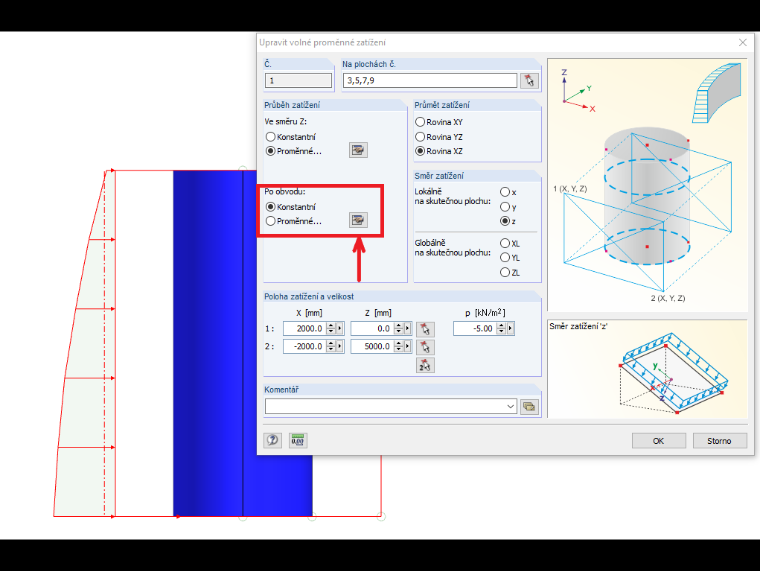This screenshot has height=571, width=760.
Task: Pick both points 1 and 2 graphically
Action: tap(425, 365)
